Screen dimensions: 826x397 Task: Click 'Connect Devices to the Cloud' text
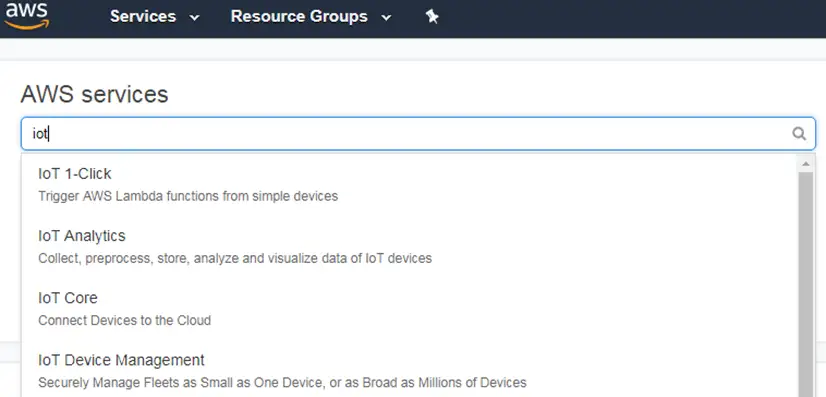tap(124, 321)
